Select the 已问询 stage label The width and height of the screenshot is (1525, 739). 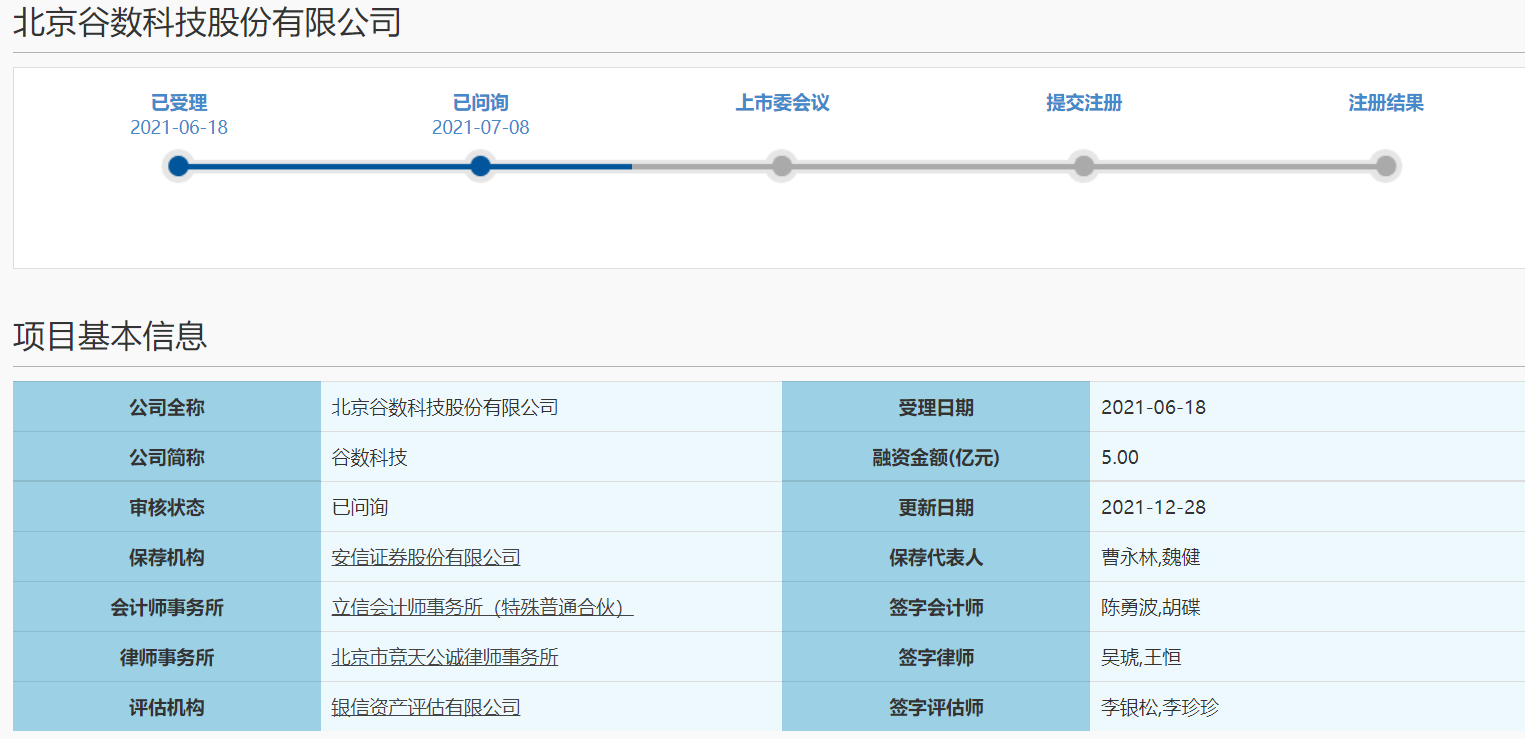click(x=481, y=103)
